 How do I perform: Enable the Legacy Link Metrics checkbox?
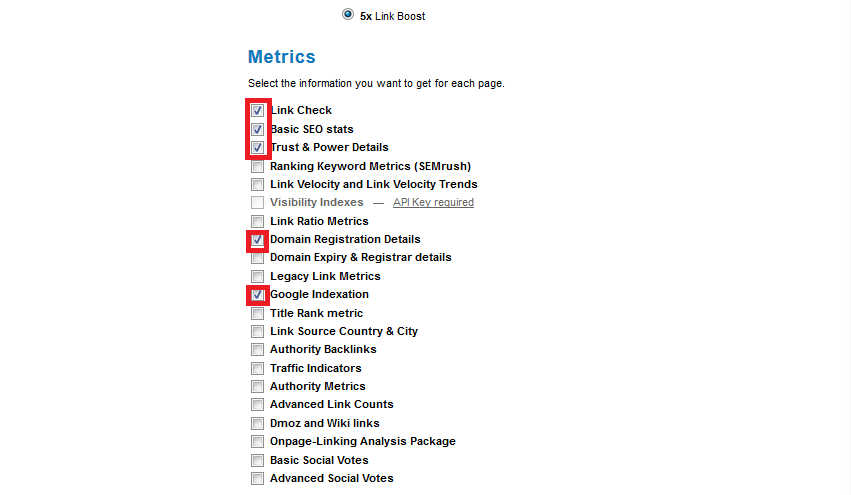click(258, 276)
